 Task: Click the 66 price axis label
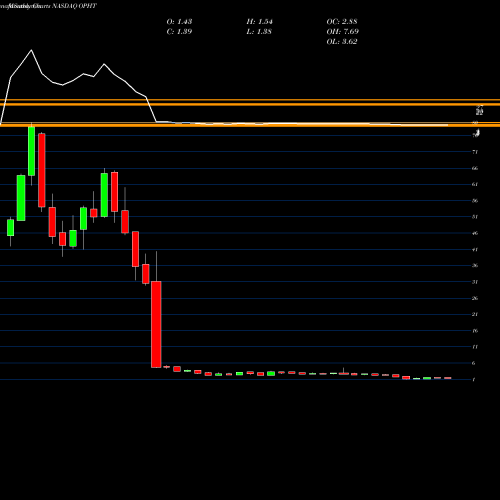coord(475,168)
